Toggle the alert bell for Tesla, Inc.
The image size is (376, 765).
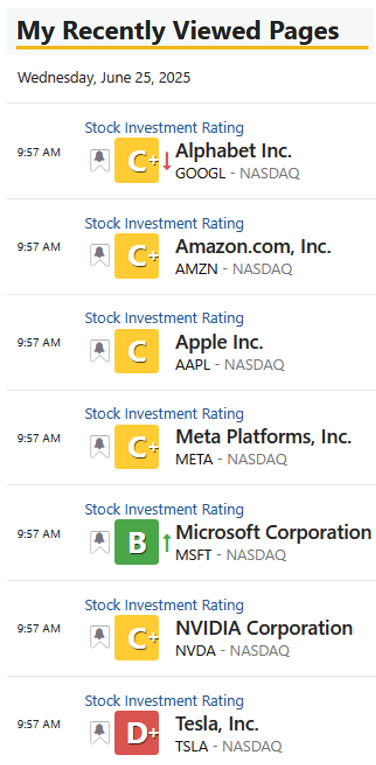pyautogui.click(x=100, y=734)
